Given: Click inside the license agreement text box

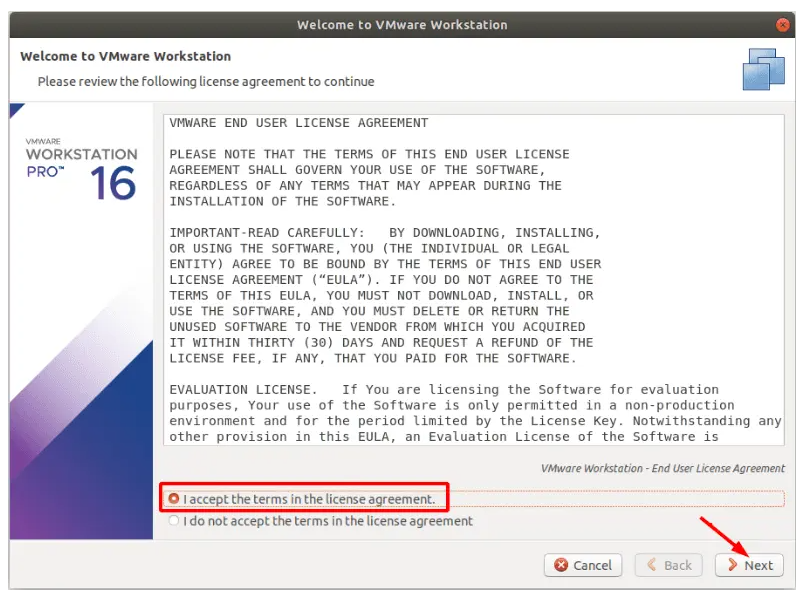Looking at the screenshot, I should (x=473, y=280).
